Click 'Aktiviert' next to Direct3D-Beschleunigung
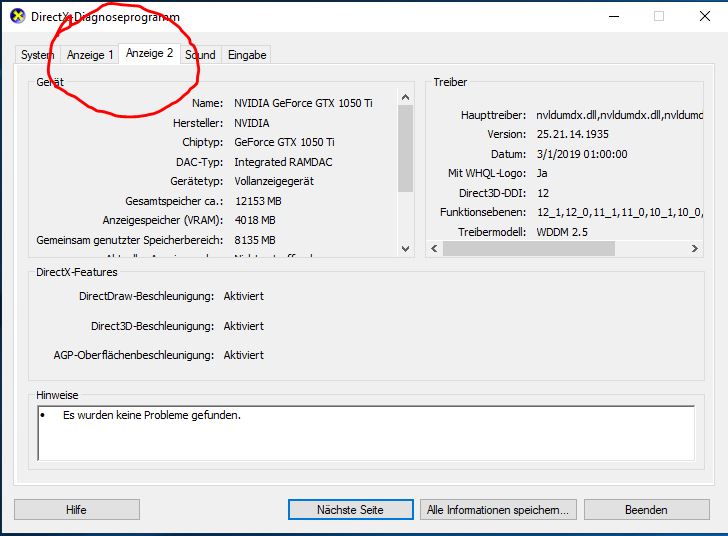The image size is (728, 536). pyautogui.click(x=244, y=326)
